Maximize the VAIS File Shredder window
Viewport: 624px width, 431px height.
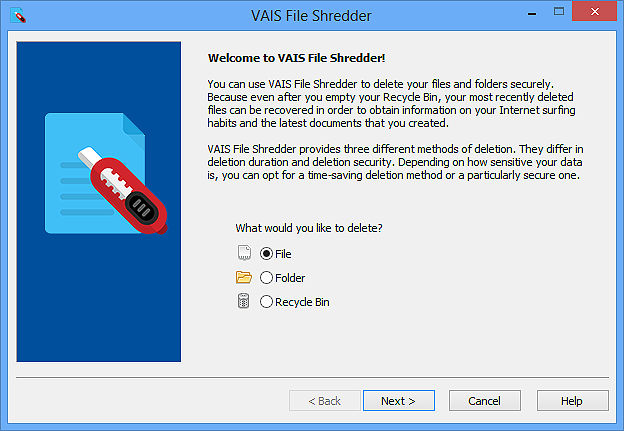pyautogui.click(x=559, y=12)
